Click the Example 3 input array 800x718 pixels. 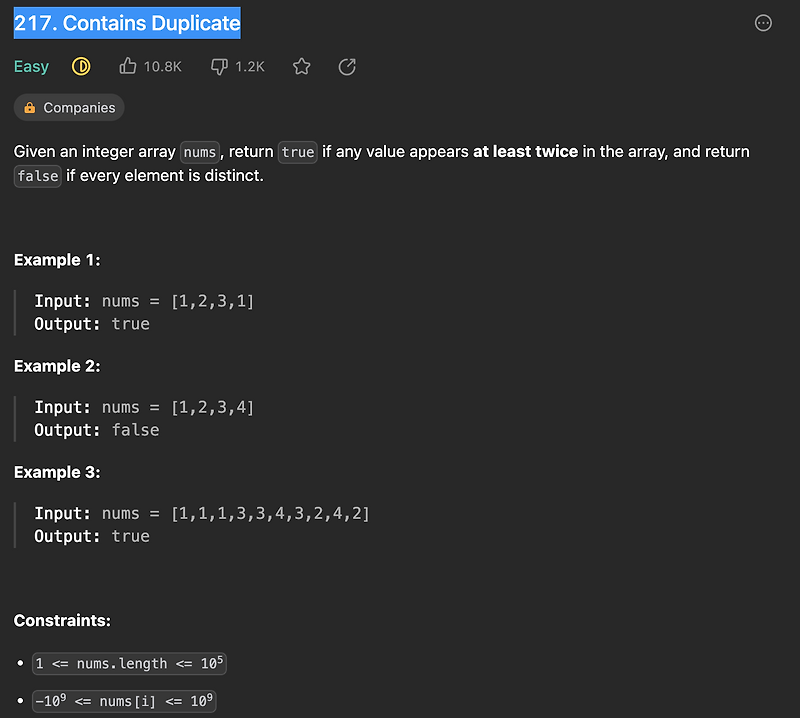point(270,513)
